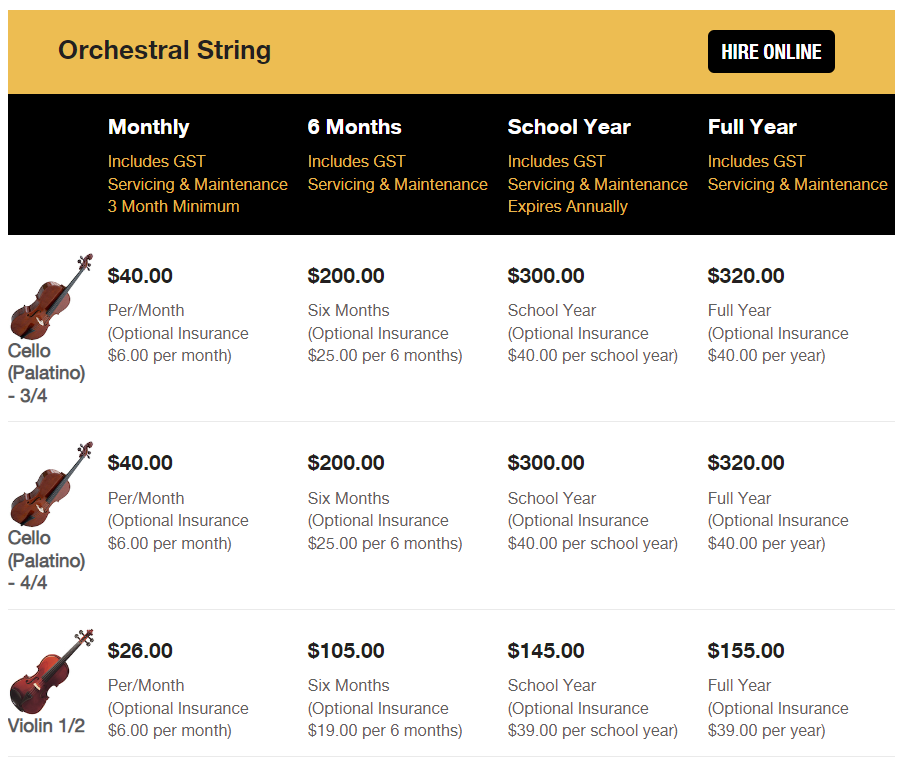Click the Cello (Palatino) - 3/4 label
Viewport: 900px width, 770px height.
pyautogui.click(x=46, y=373)
